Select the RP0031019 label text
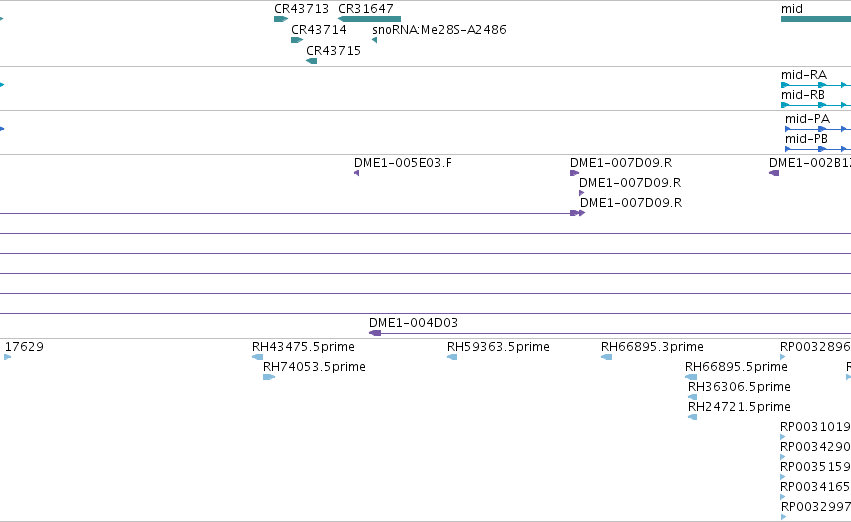The image size is (851, 522). coord(815,427)
